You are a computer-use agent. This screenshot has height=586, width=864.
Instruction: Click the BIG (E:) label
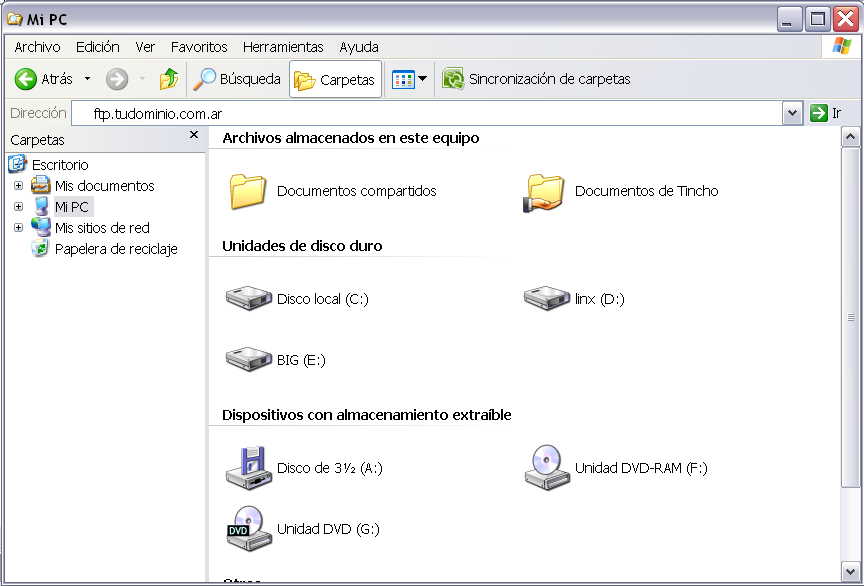(x=301, y=360)
